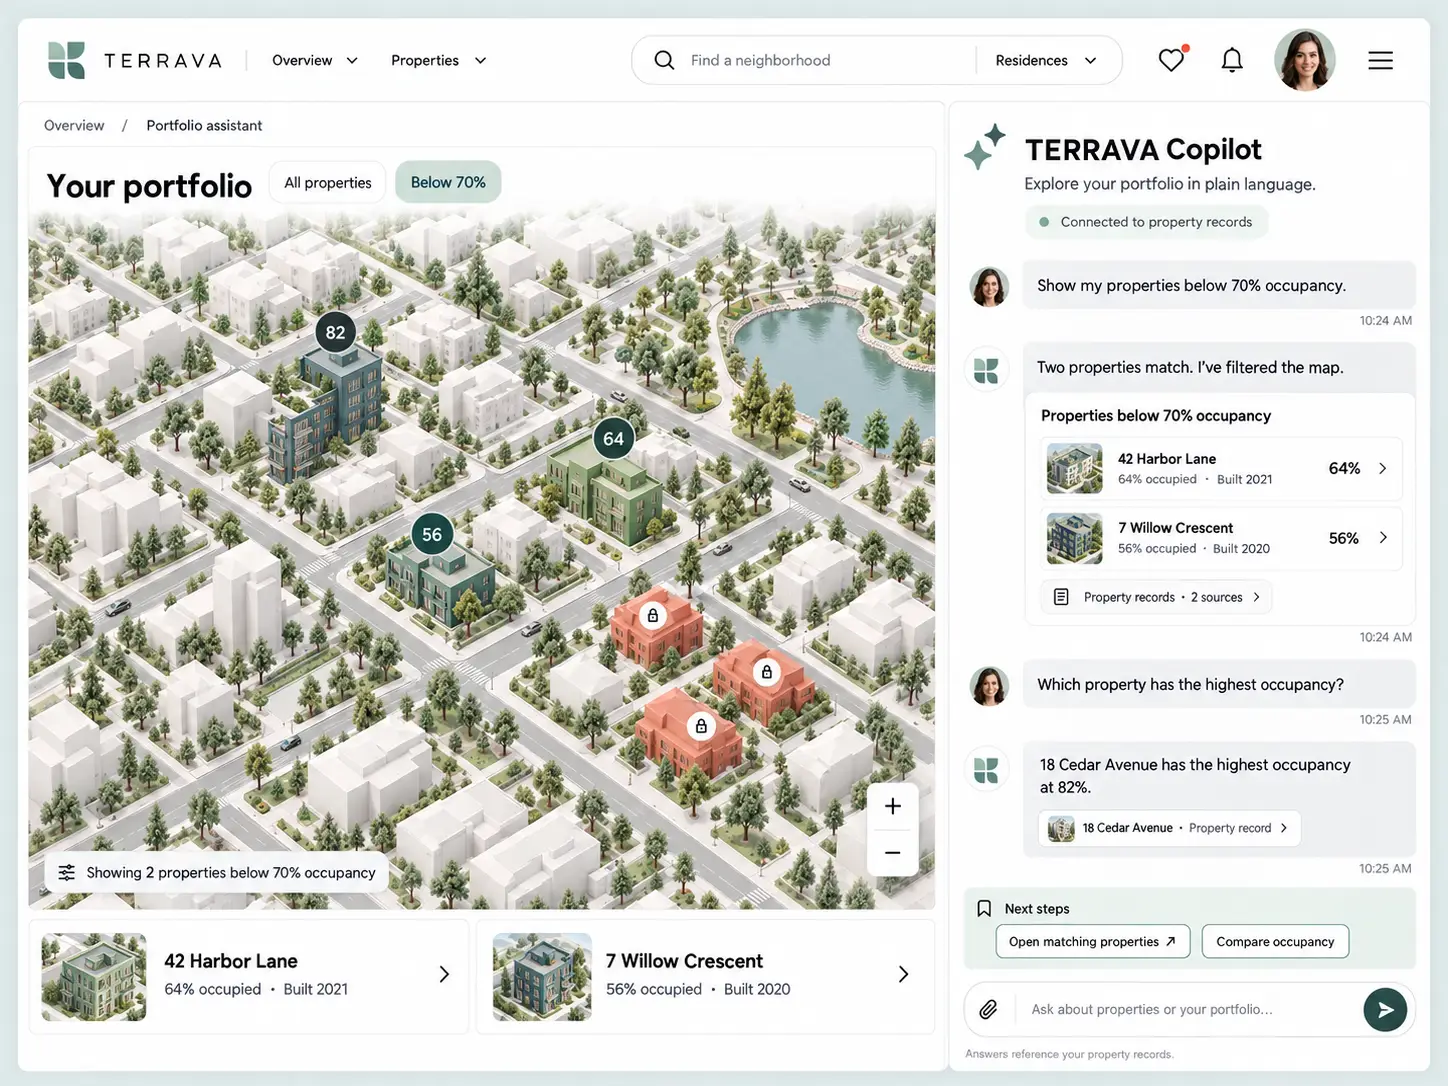Toggle the Below 70% filter

(x=448, y=182)
